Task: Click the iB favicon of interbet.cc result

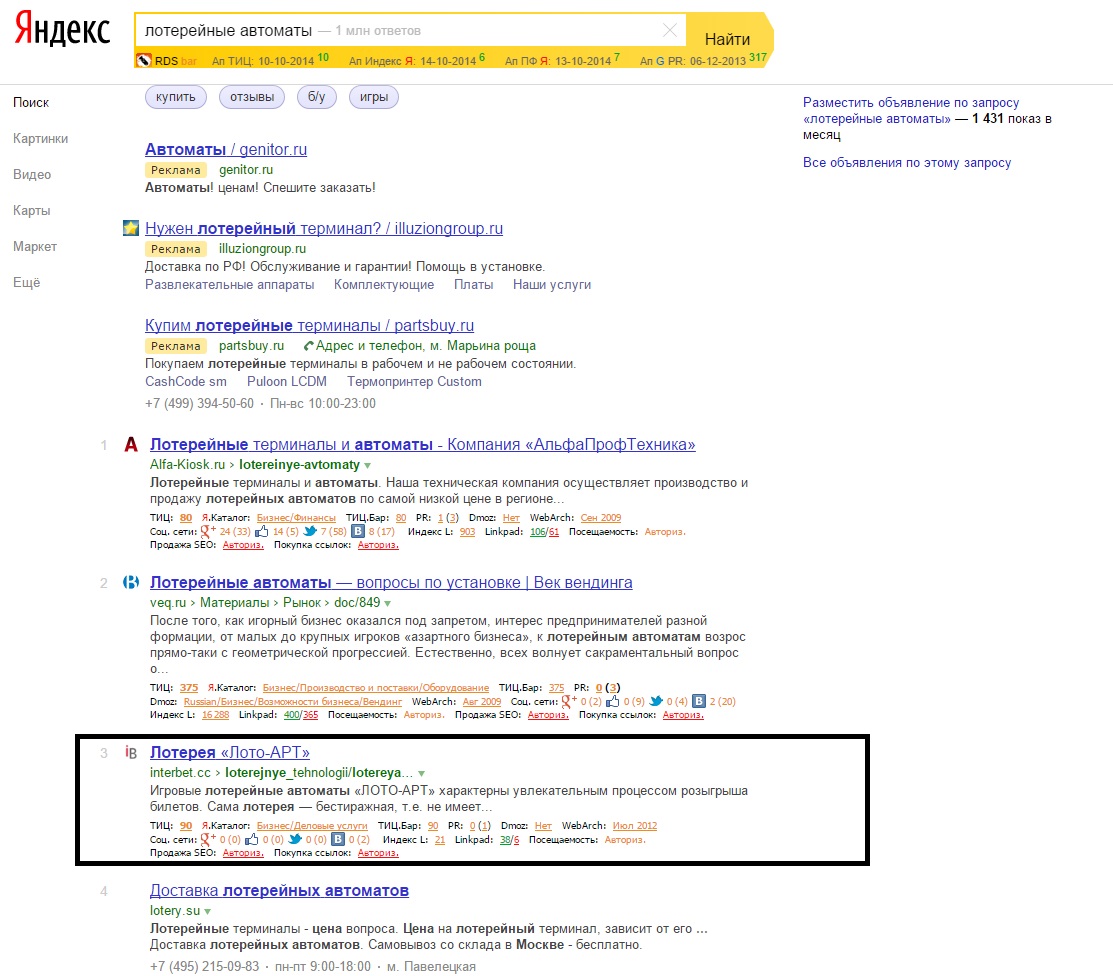Action: [131, 752]
